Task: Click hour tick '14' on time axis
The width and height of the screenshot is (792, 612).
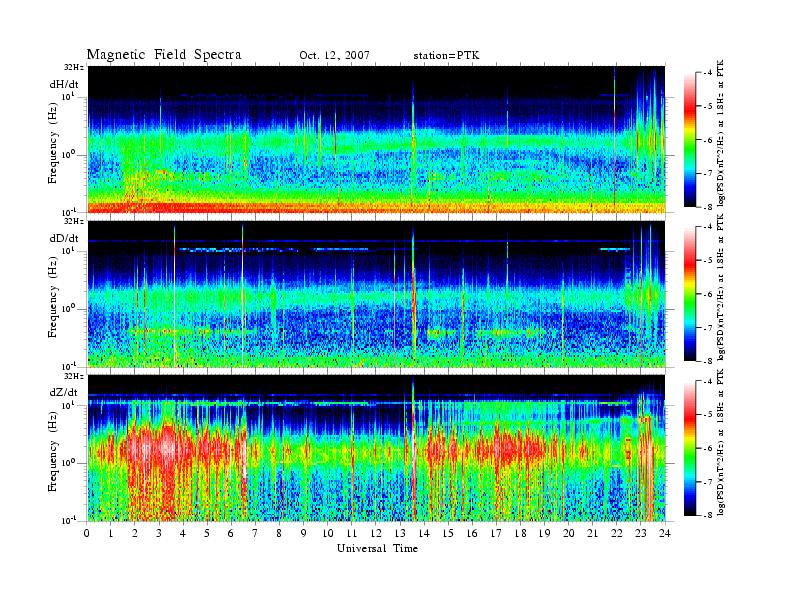Action: tap(424, 534)
